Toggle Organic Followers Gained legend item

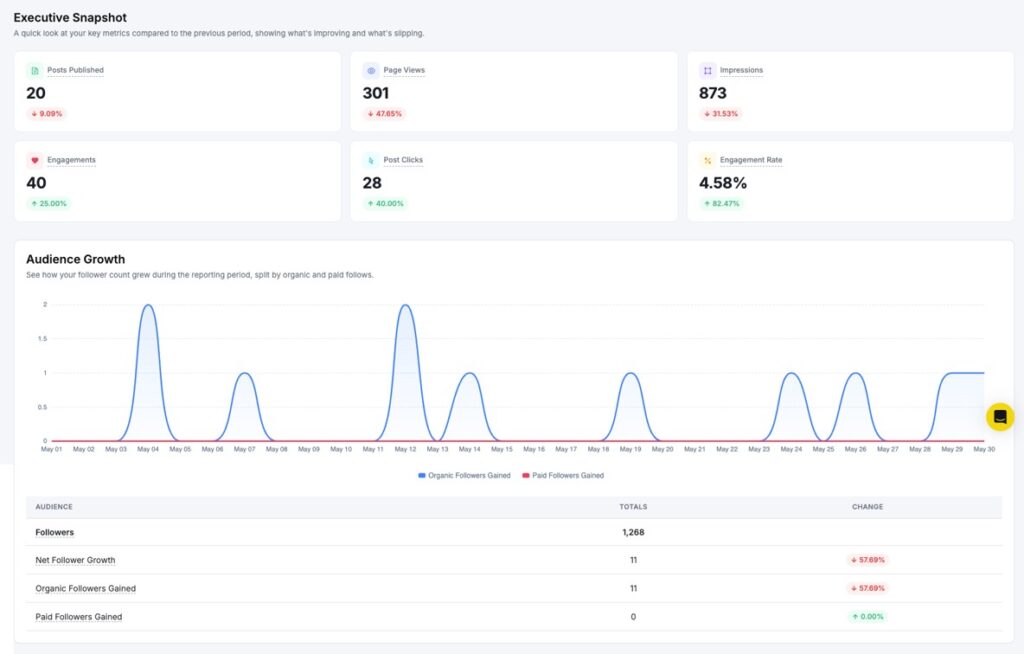click(x=464, y=476)
